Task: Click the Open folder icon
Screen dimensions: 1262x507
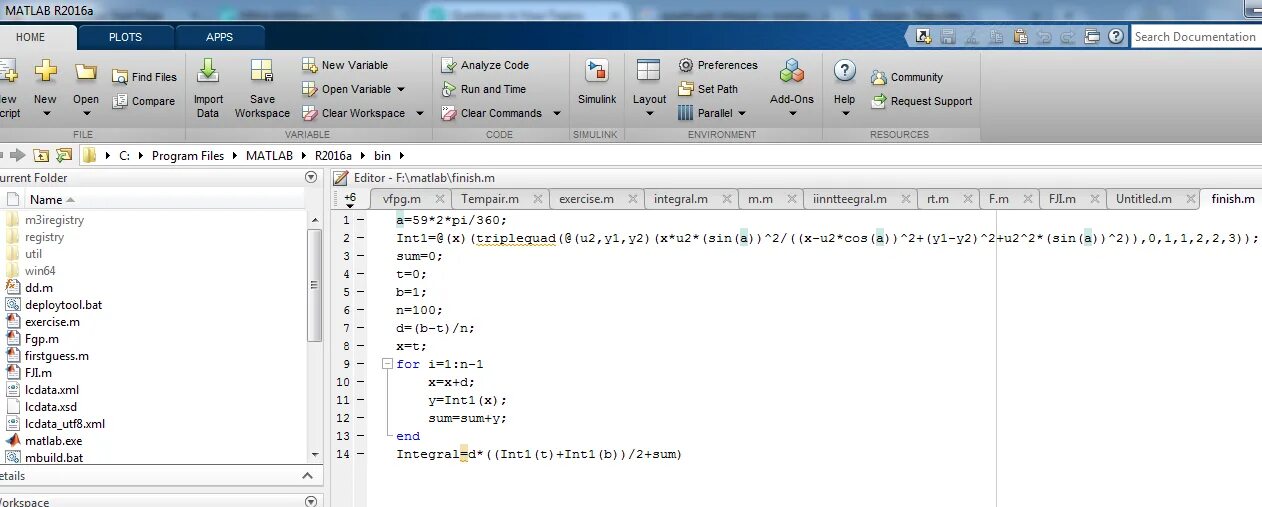Action: point(86,72)
